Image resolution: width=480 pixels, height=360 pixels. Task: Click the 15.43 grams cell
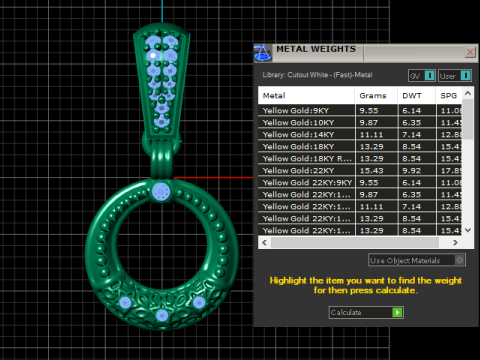pyautogui.click(x=376, y=170)
